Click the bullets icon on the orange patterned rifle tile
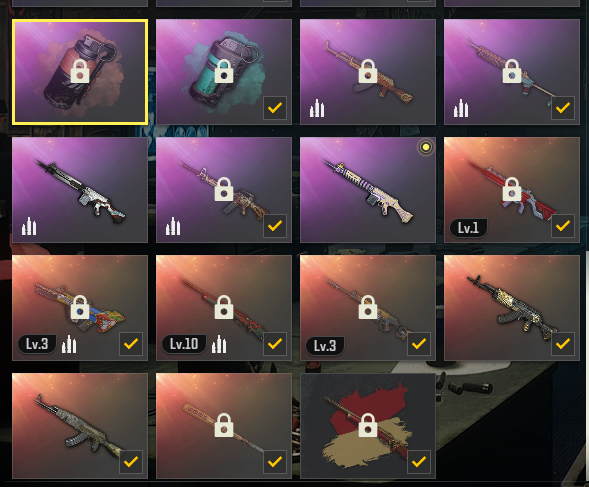Screen dimensions: 589x487 click(317, 108)
